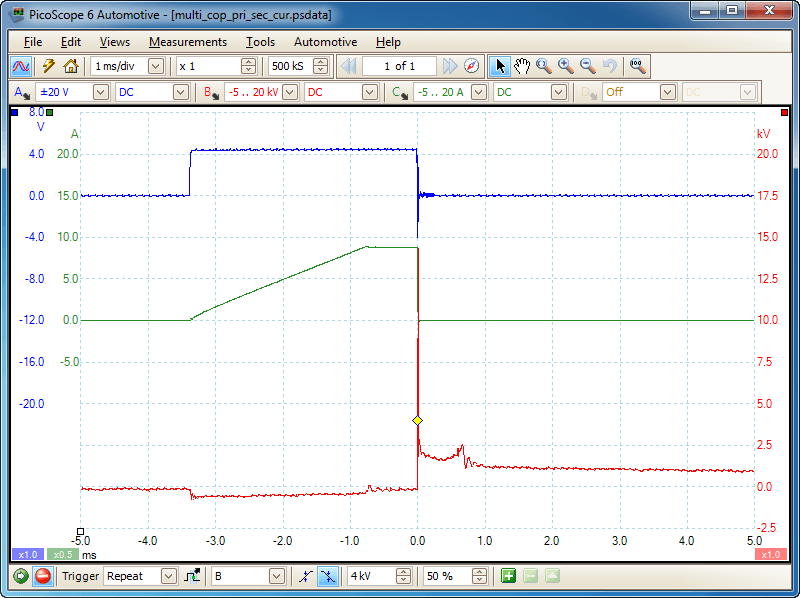Open Channel B DC coupling dropdown
Viewport: 800px width, 598px height.
[x=369, y=92]
